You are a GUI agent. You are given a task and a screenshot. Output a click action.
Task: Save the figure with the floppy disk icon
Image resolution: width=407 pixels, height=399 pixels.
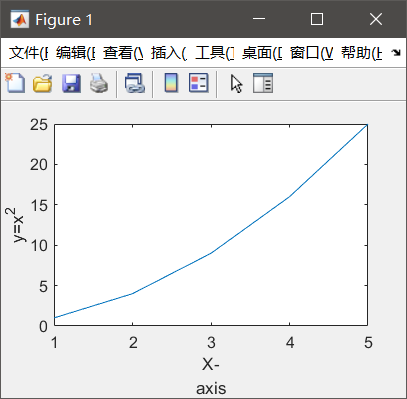coord(71,83)
